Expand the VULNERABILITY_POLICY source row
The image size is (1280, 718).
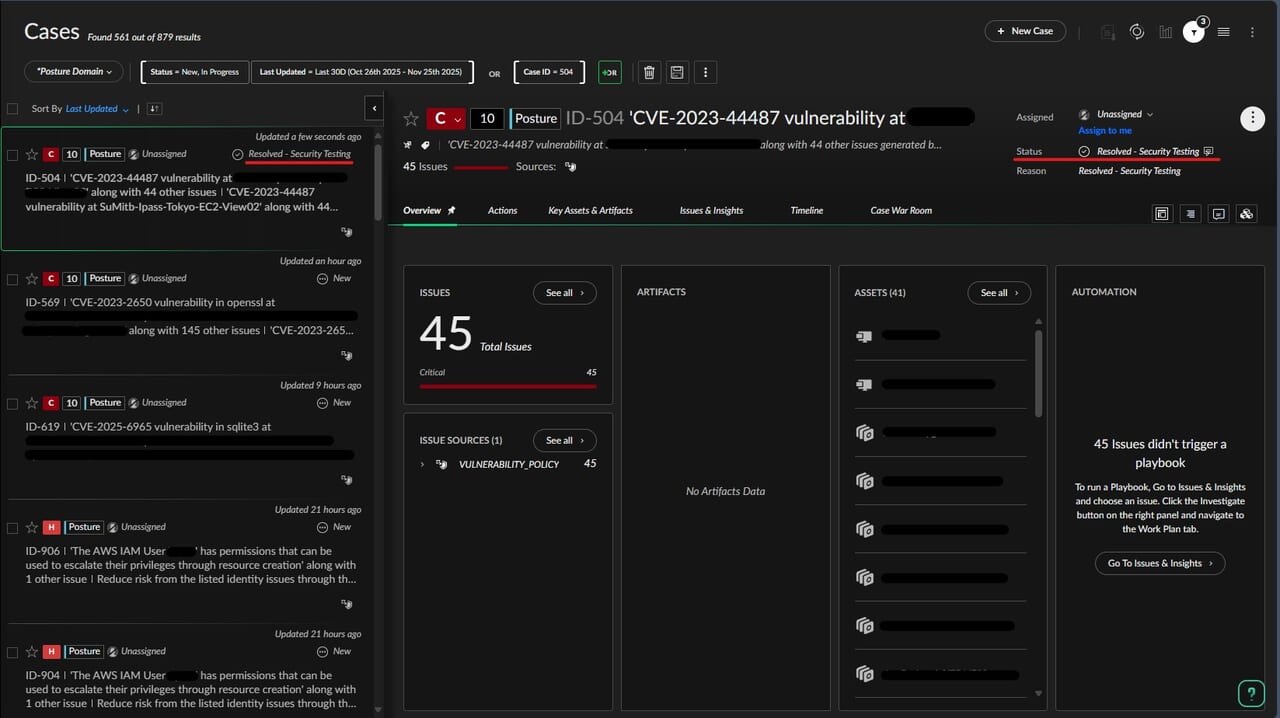[x=423, y=464]
